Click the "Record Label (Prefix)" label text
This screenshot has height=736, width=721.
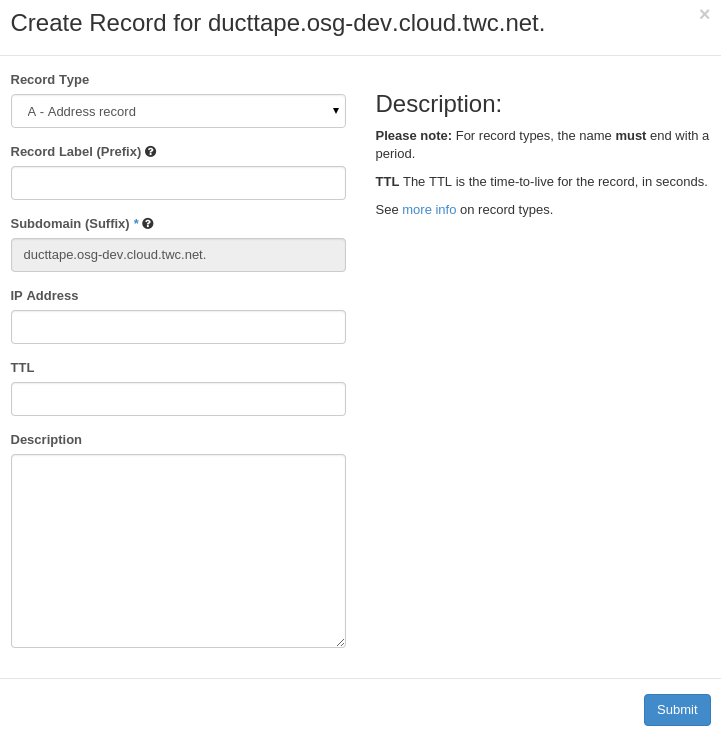76,152
